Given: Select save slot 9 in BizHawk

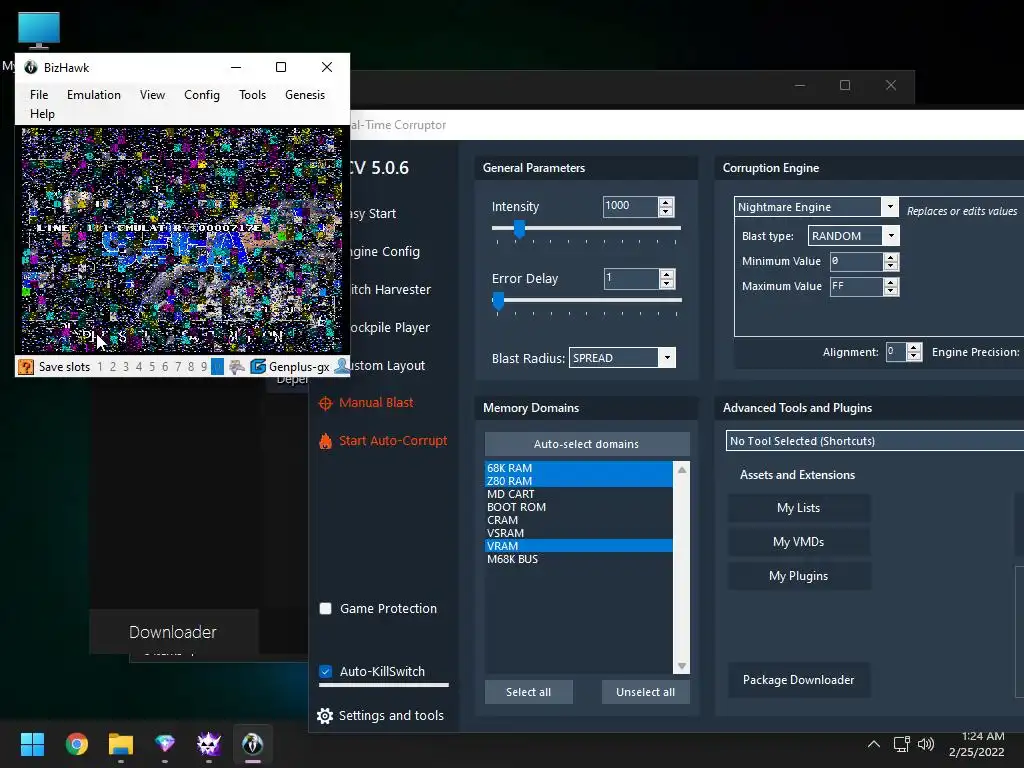Looking at the screenshot, I should pos(204,367).
